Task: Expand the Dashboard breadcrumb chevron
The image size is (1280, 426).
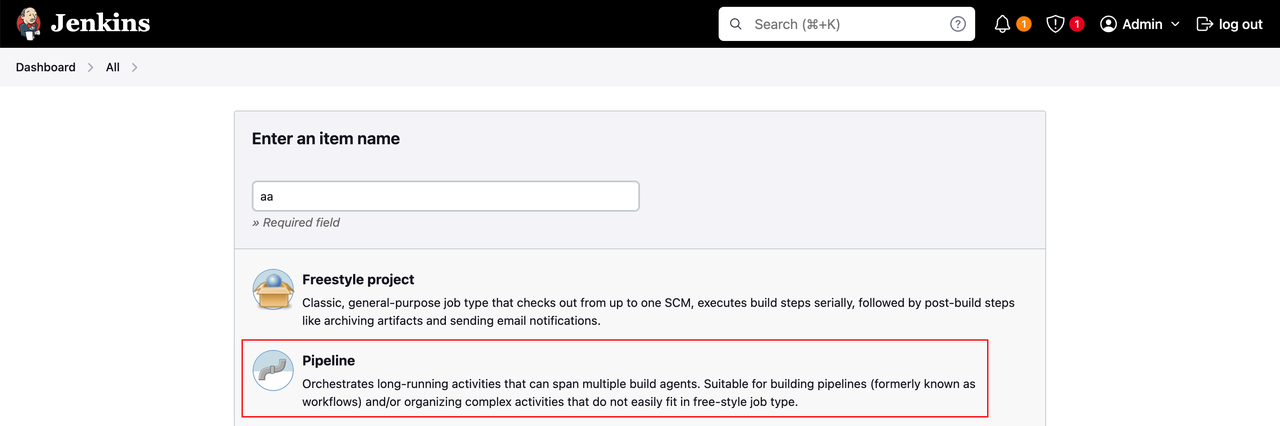Action: click(x=91, y=67)
